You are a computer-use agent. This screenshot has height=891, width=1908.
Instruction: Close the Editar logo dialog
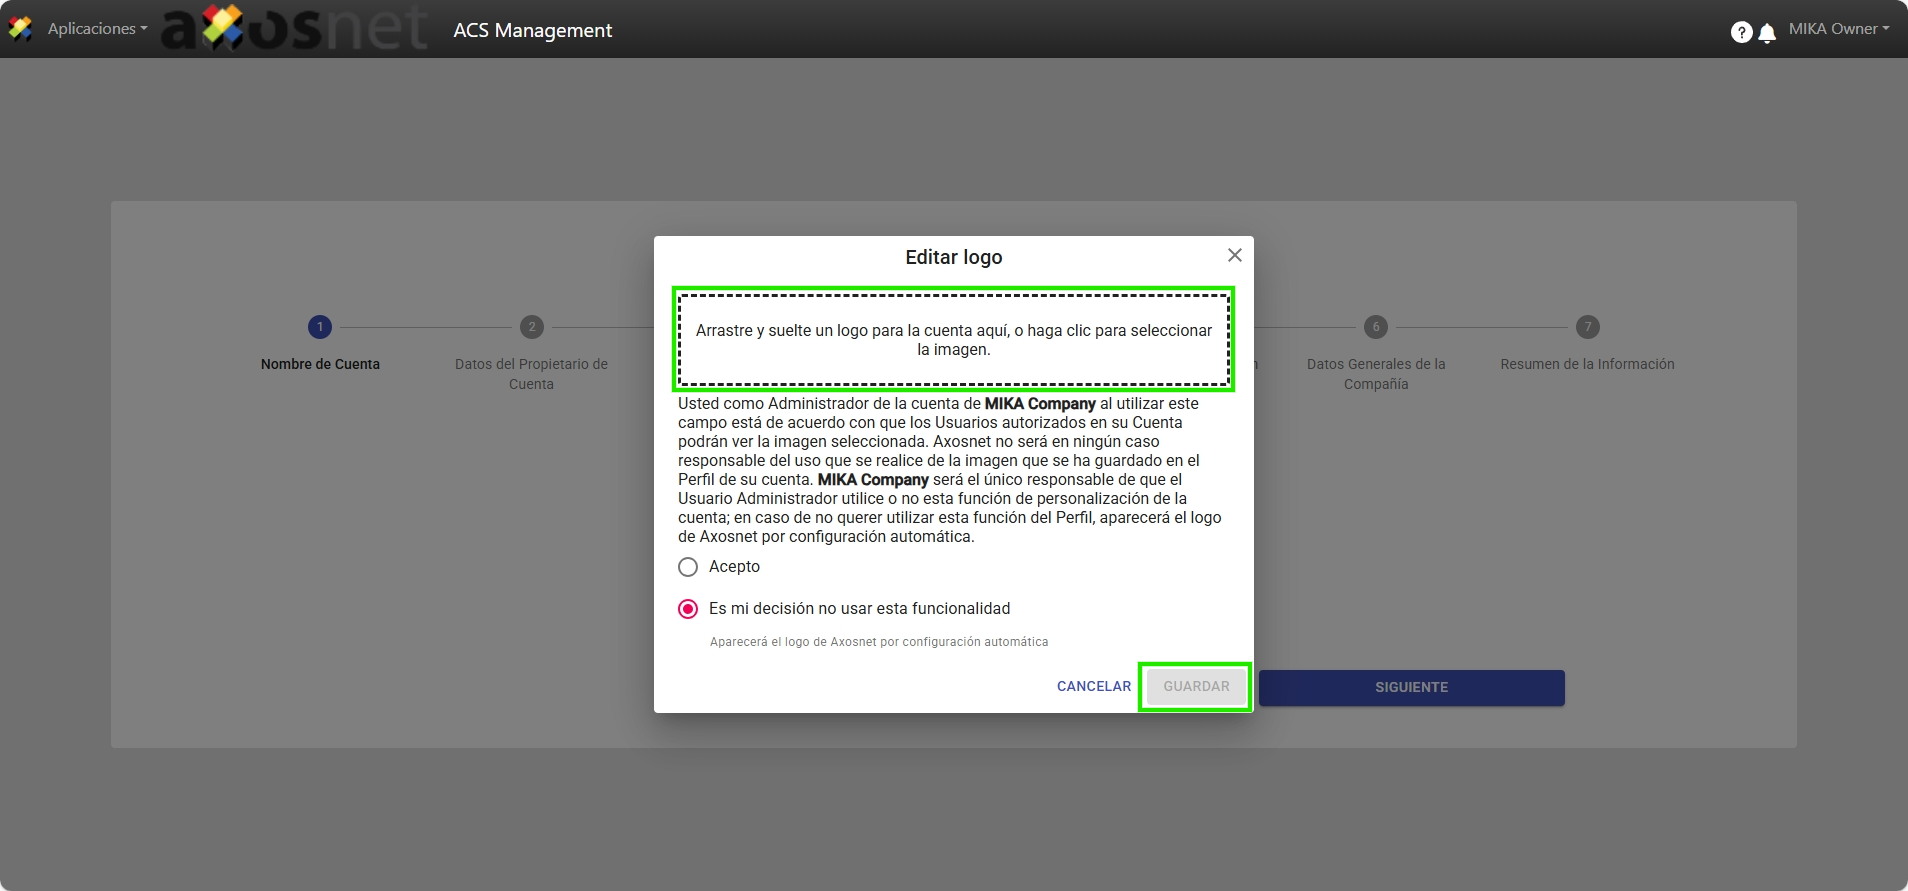coord(1235,255)
